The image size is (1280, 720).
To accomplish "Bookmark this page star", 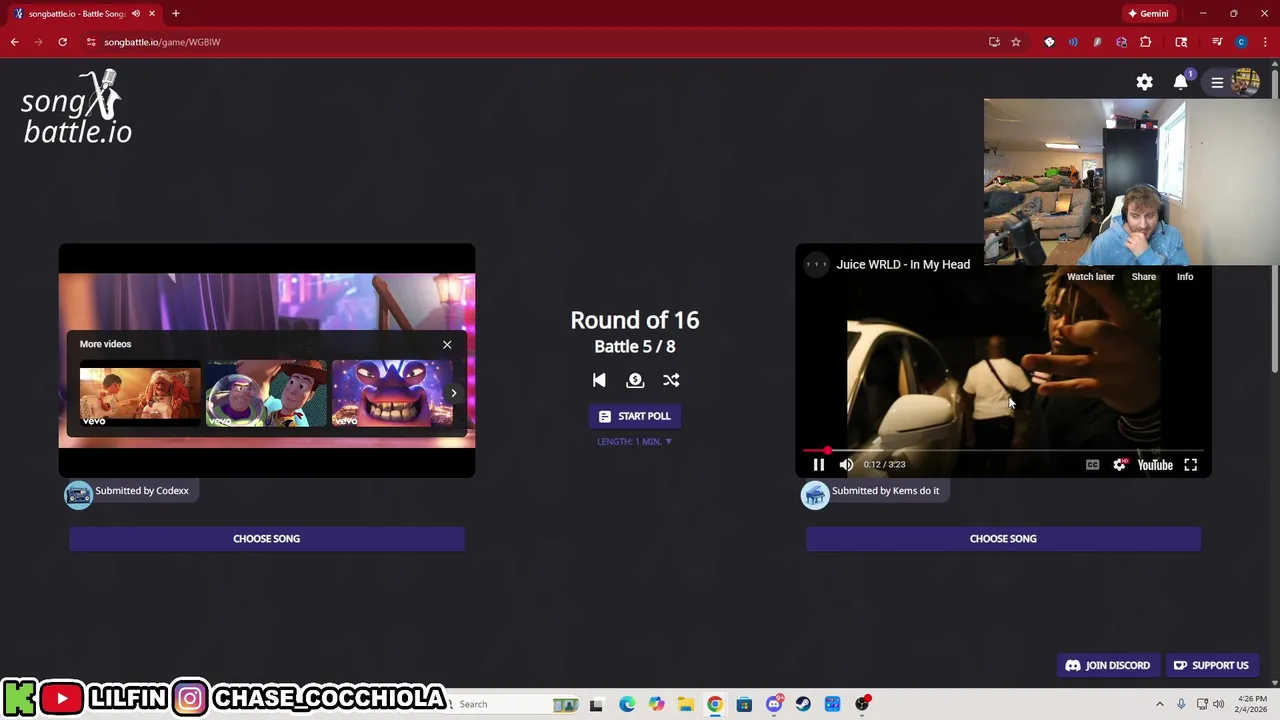I will point(1016,42).
